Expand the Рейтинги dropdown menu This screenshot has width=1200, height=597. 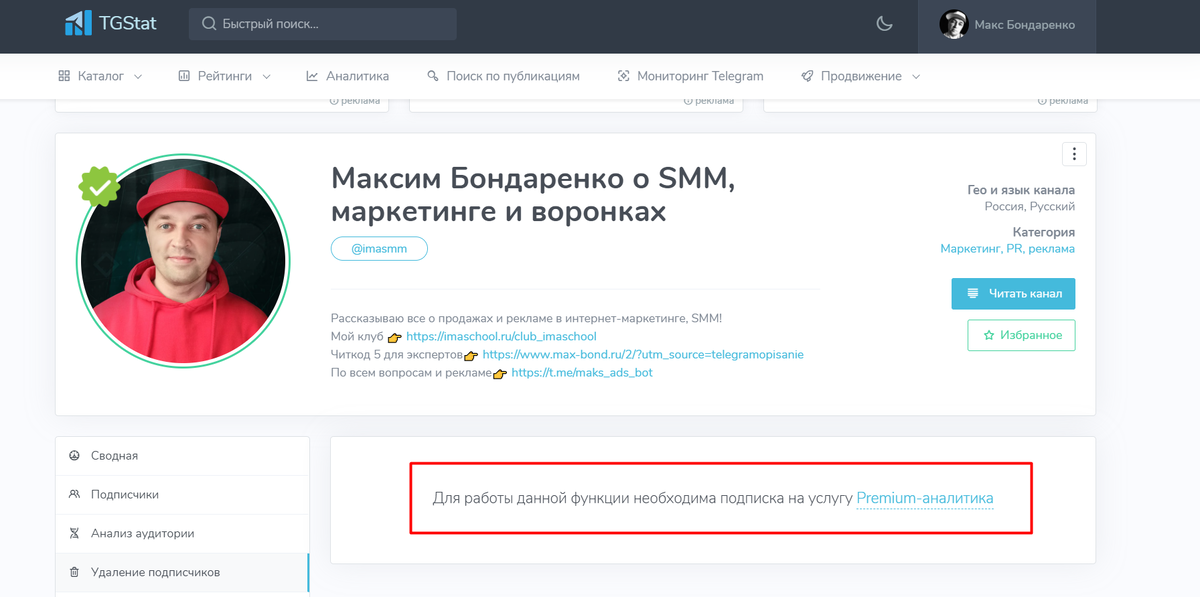[225, 76]
